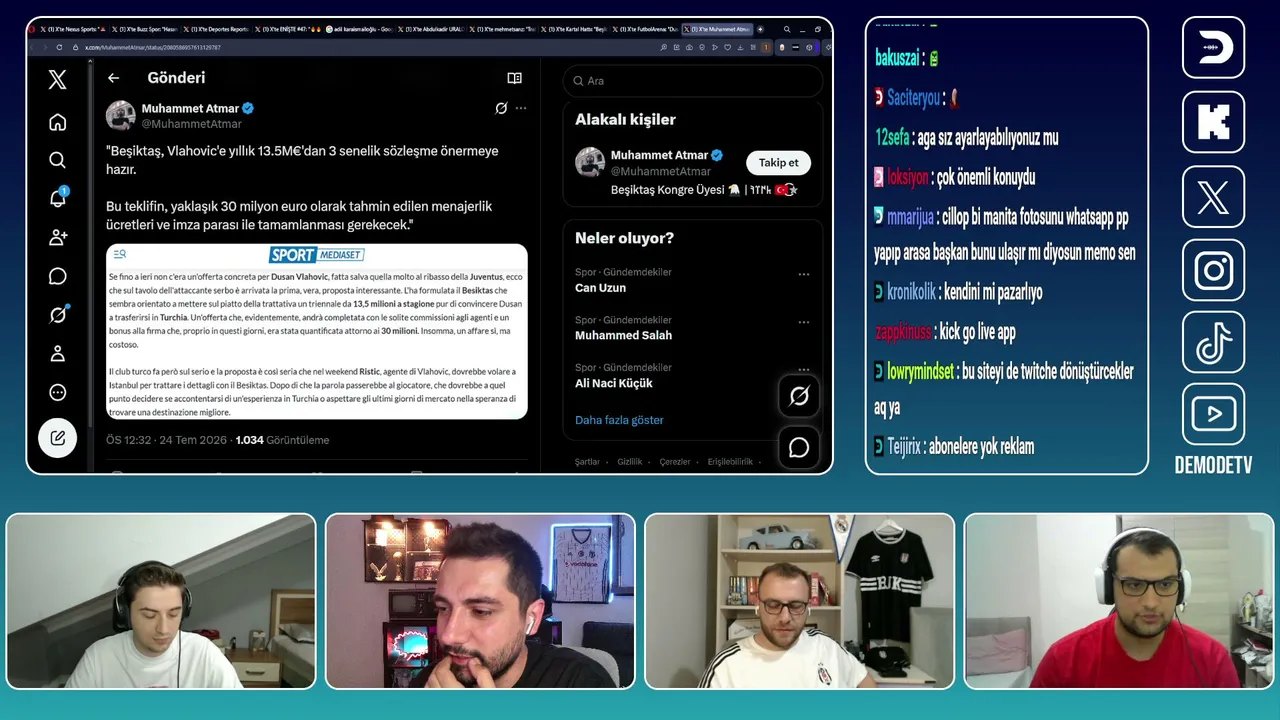The width and height of the screenshot is (1280, 720).
Task: Click the top D logo icon in the overlay
Action: pyautogui.click(x=1213, y=48)
